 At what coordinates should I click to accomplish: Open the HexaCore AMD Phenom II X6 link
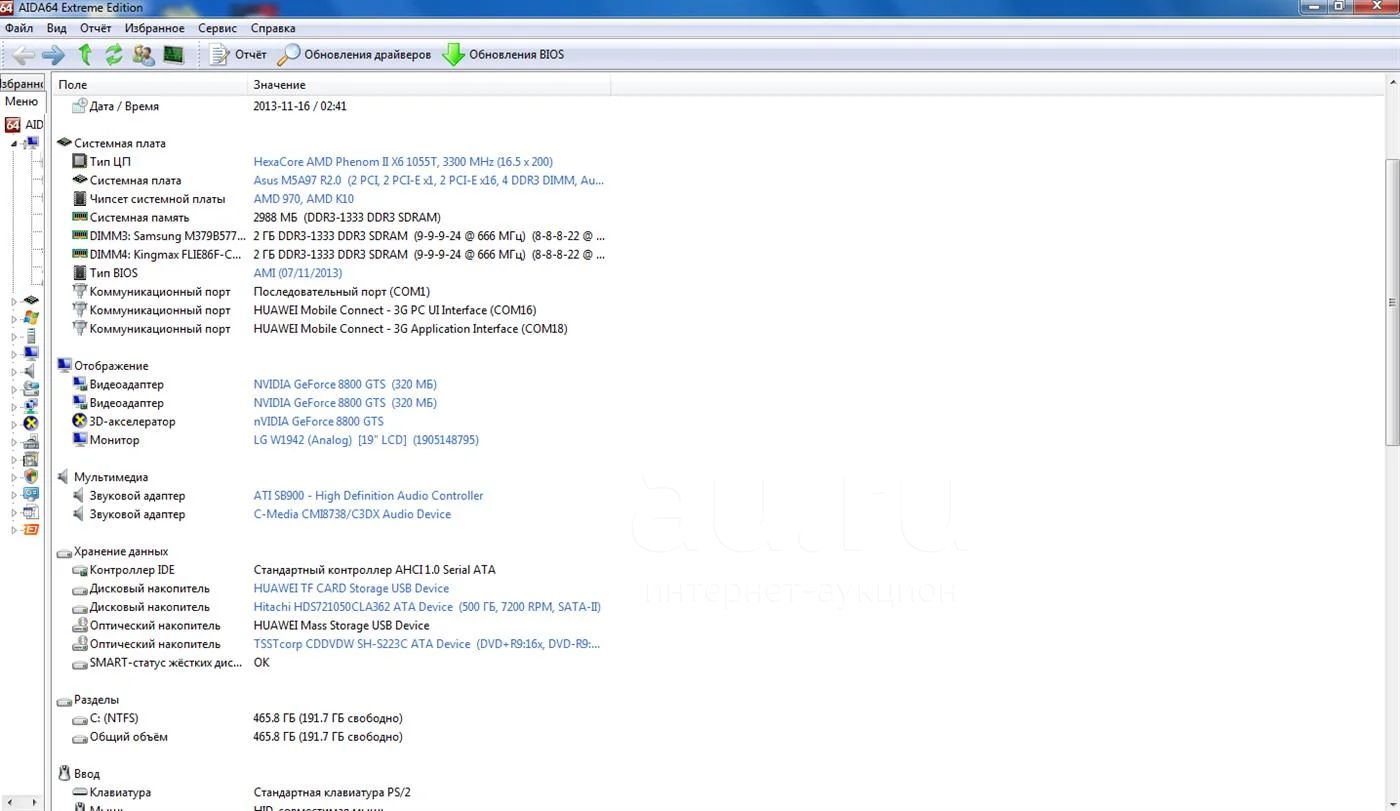click(x=403, y=162)
